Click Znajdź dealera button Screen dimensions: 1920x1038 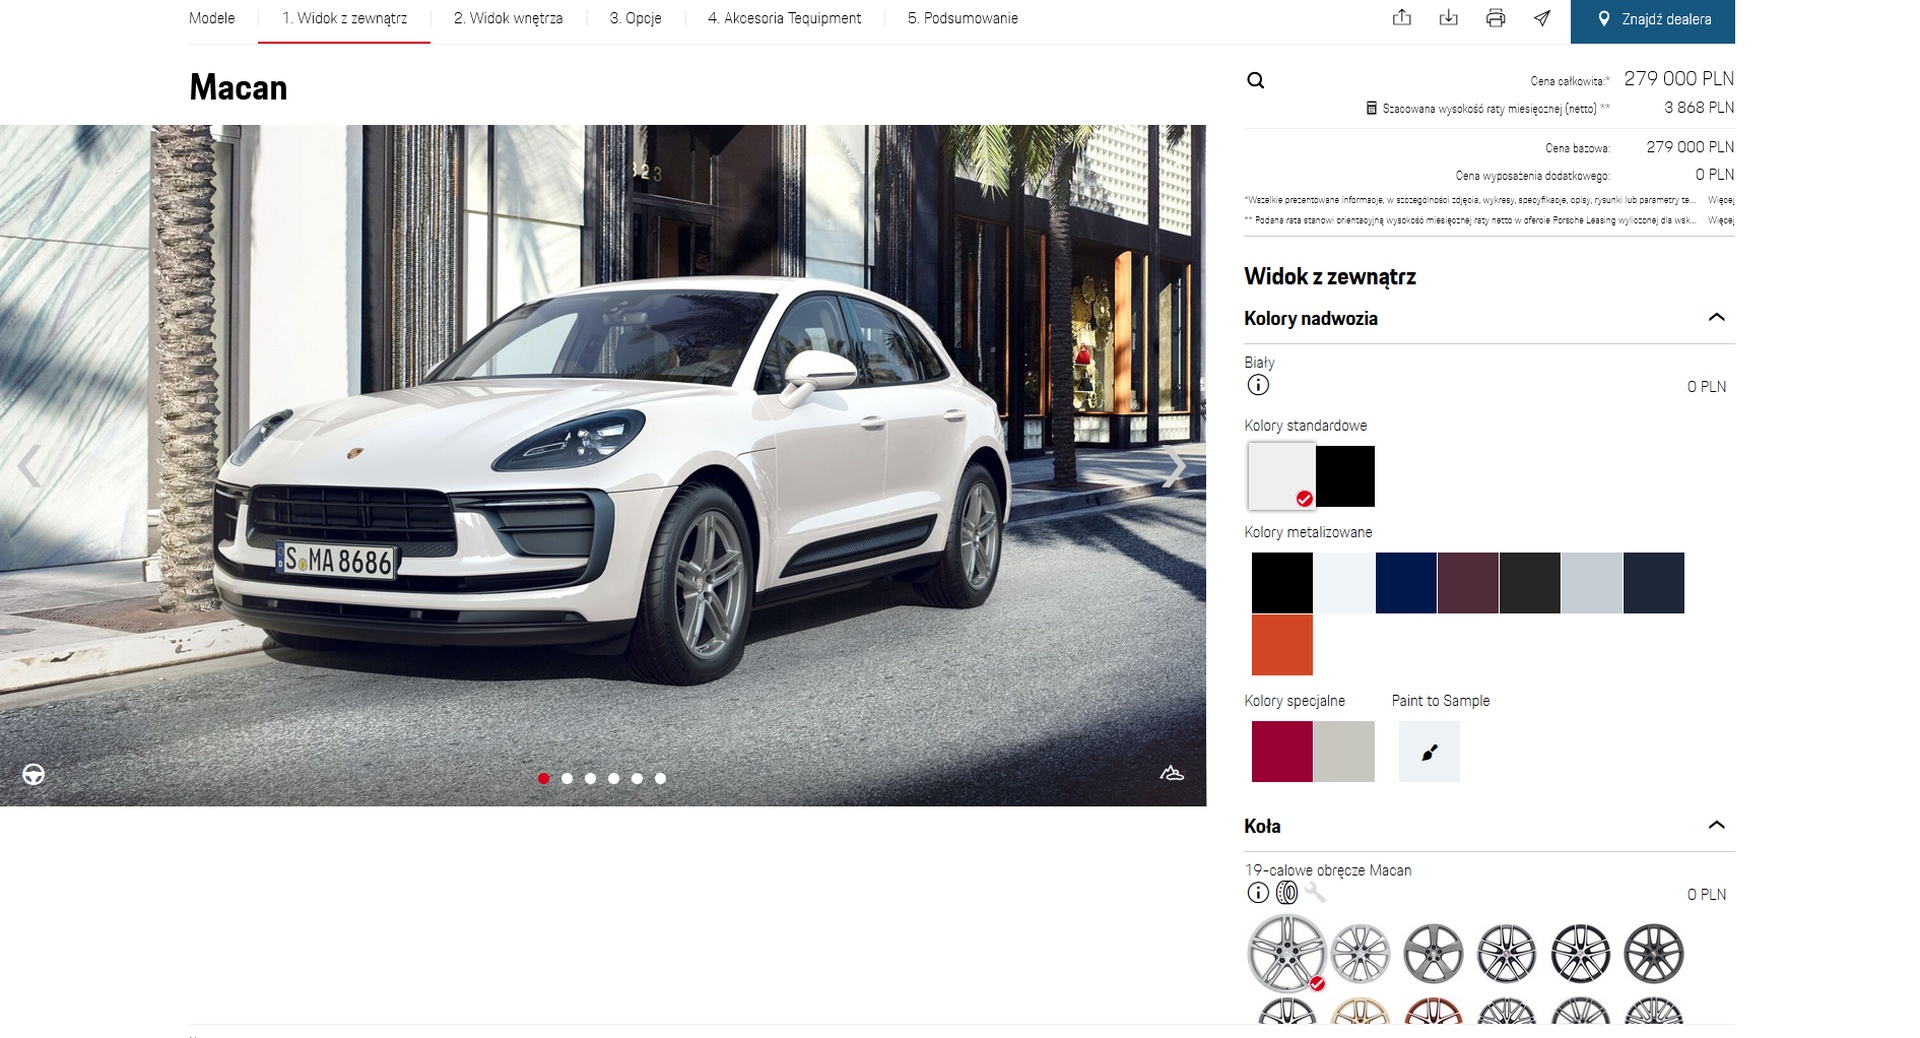click(1652, 20)
